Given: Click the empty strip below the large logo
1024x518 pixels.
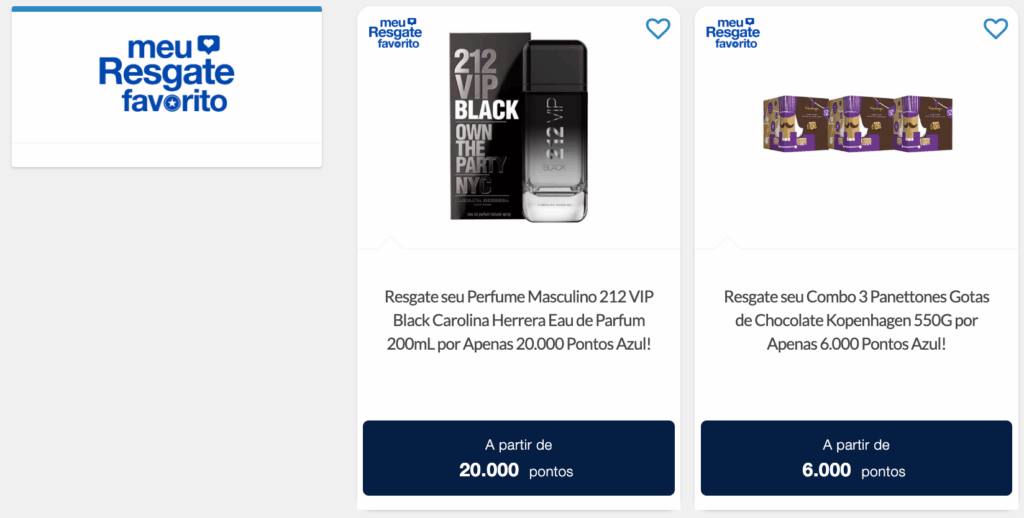Looking at the screenshot, I should [166, 155].
